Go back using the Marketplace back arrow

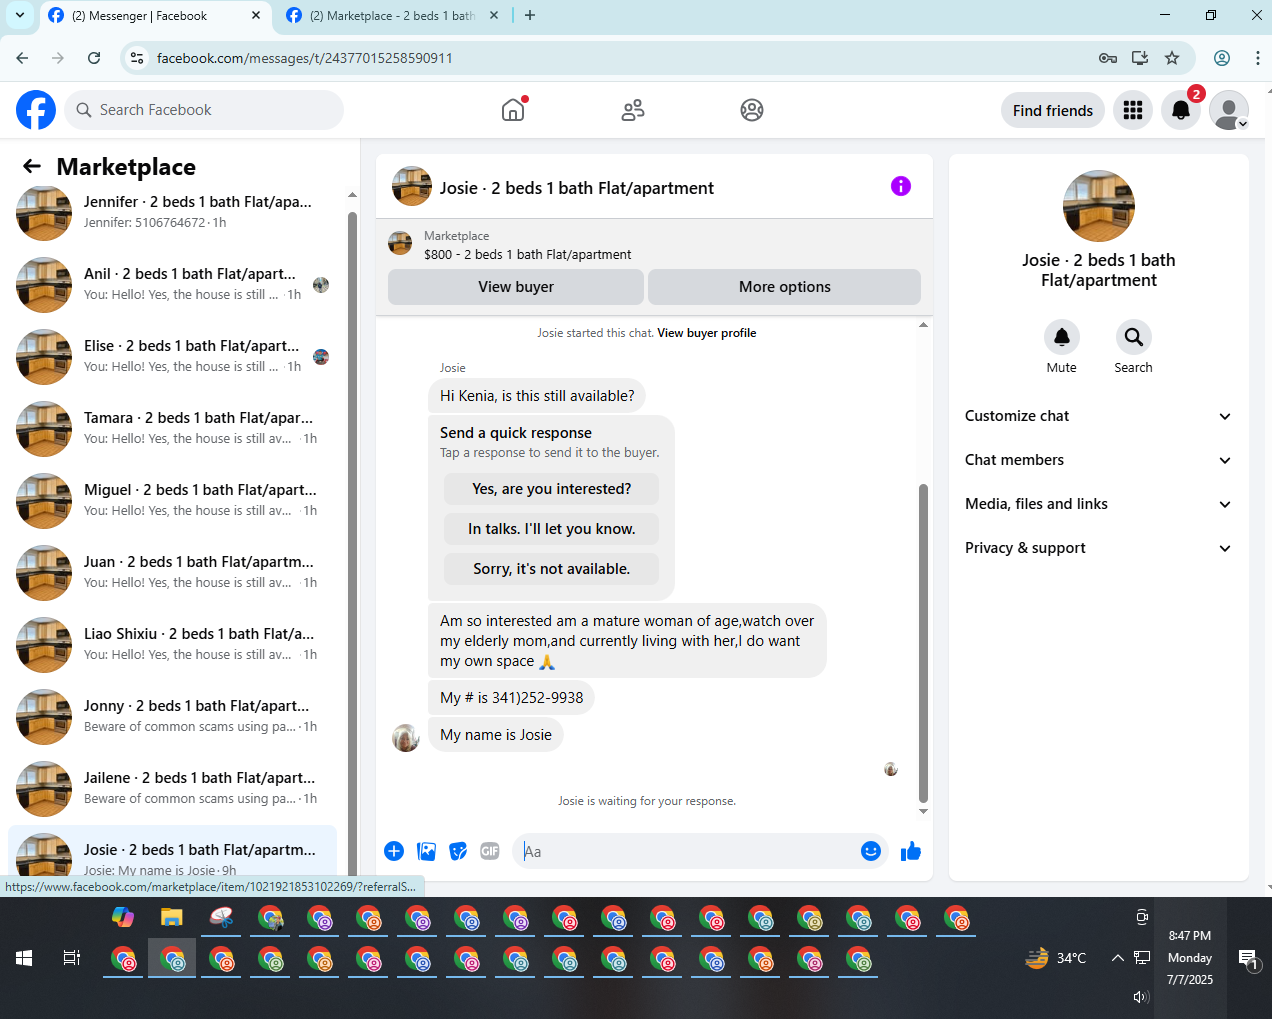(32, 166)
